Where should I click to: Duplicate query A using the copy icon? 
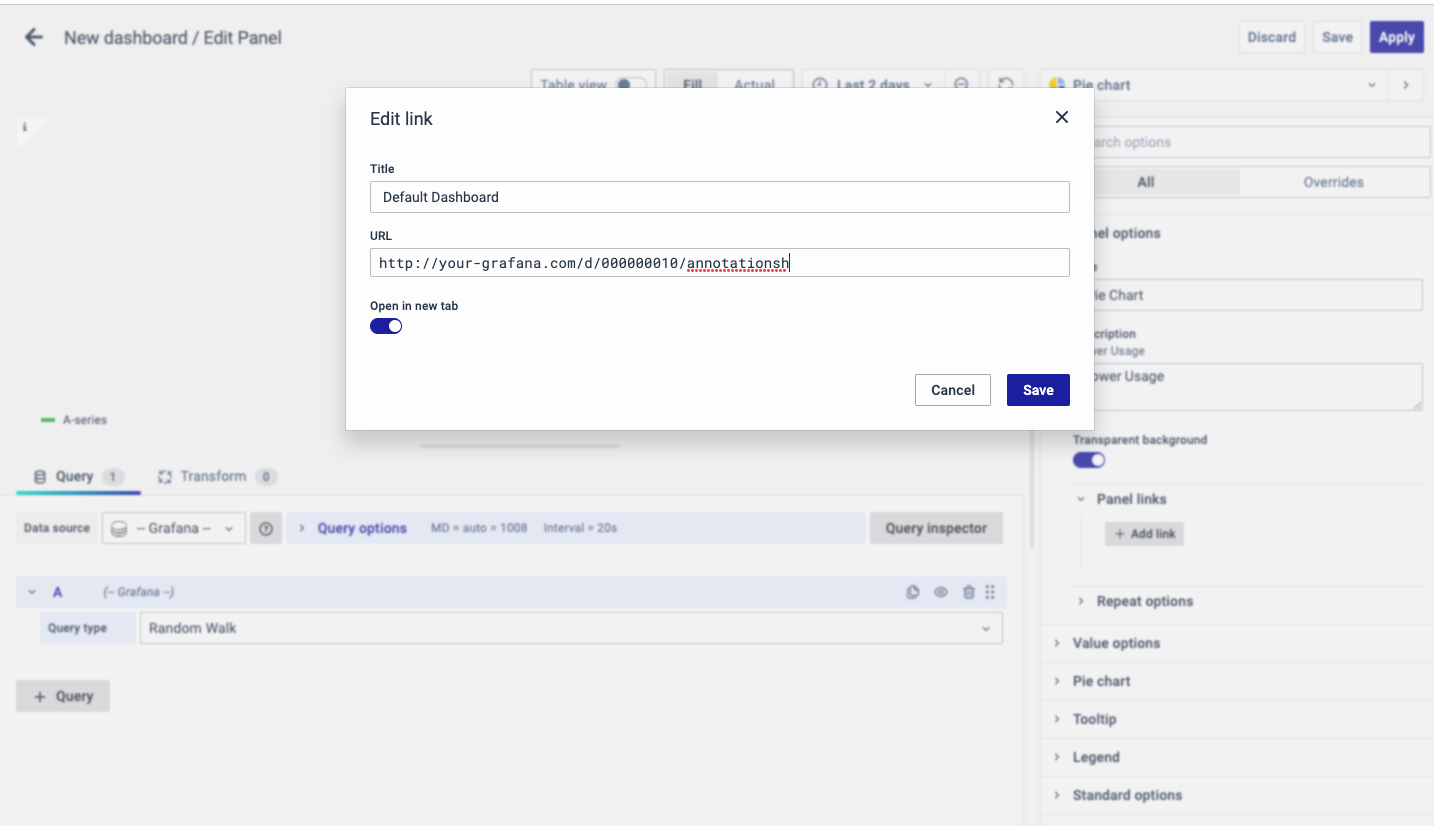click(x=912, y=592)
